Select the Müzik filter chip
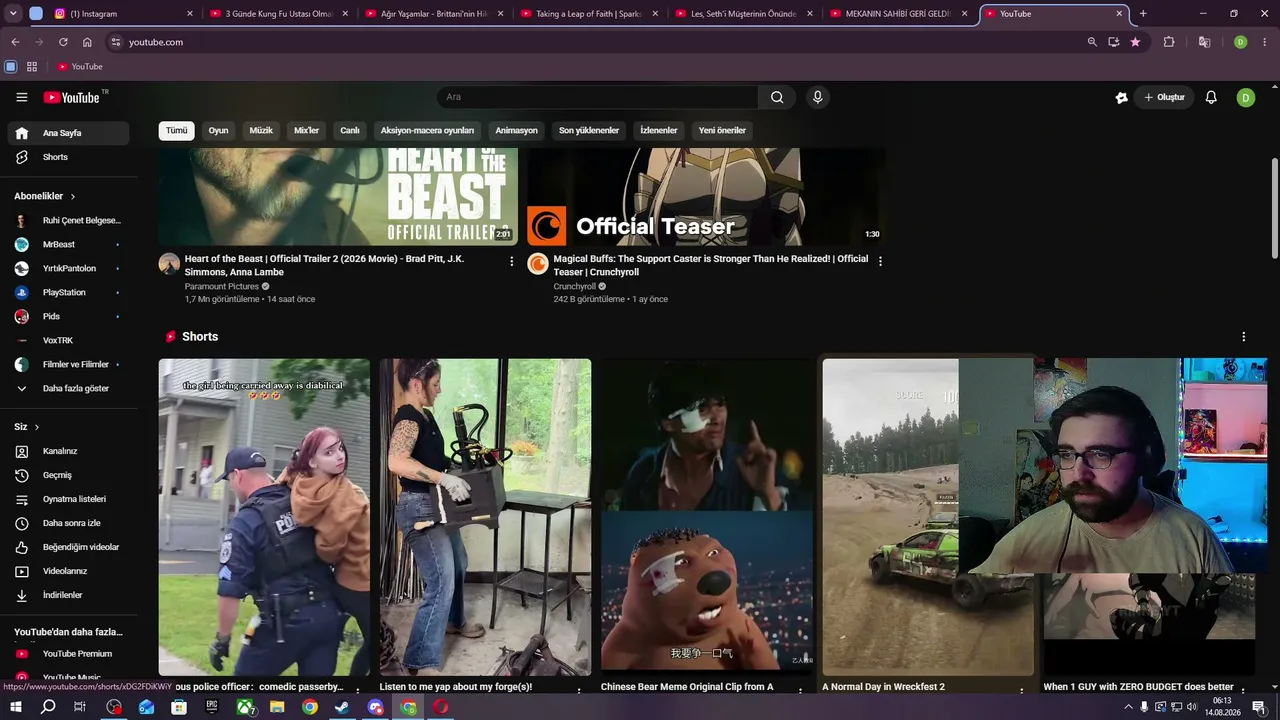1280x720 pixels. 261,131
